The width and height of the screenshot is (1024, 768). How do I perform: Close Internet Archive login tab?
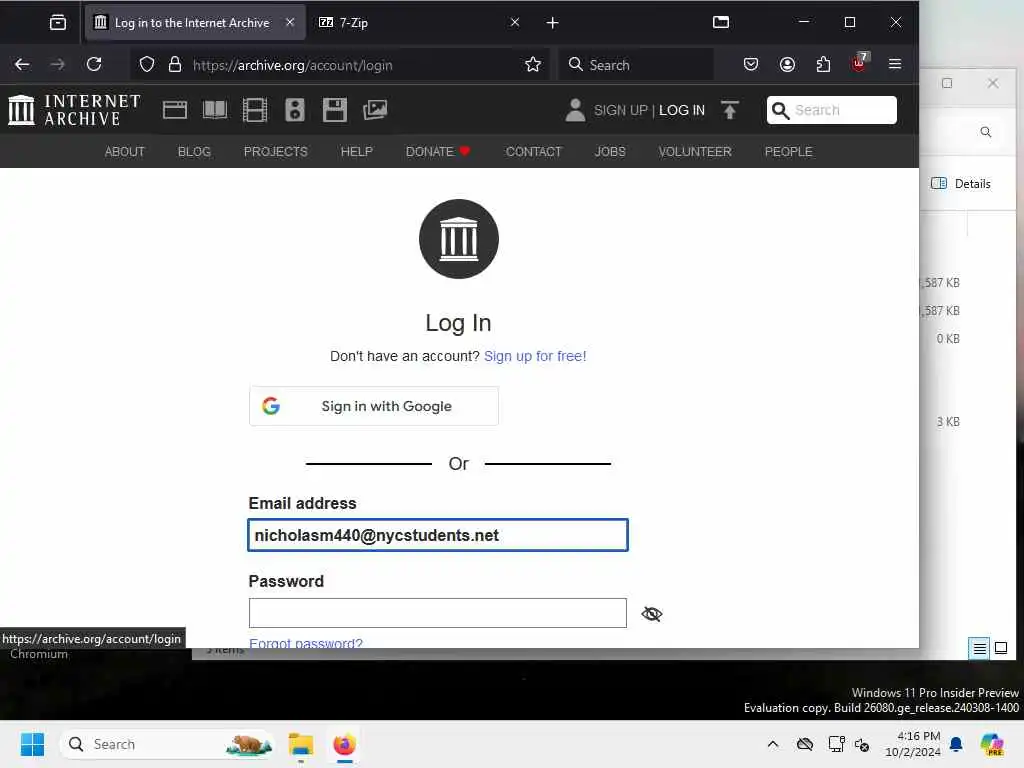[290, 22]
